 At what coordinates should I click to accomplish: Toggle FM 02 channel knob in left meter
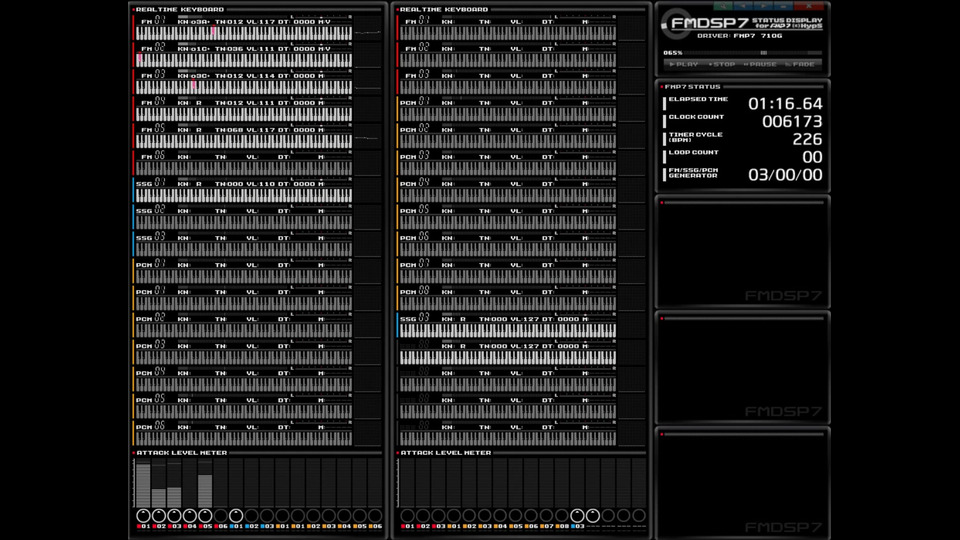158,516
